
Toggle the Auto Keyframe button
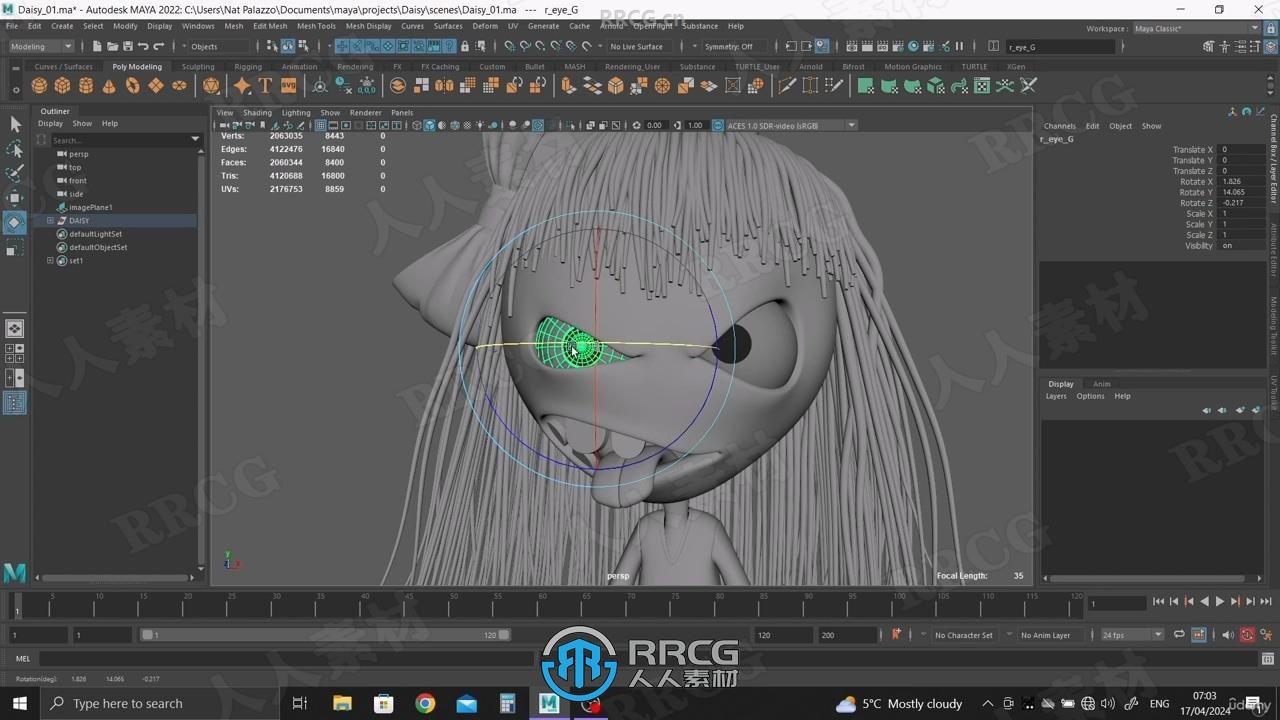point(1247,634)
